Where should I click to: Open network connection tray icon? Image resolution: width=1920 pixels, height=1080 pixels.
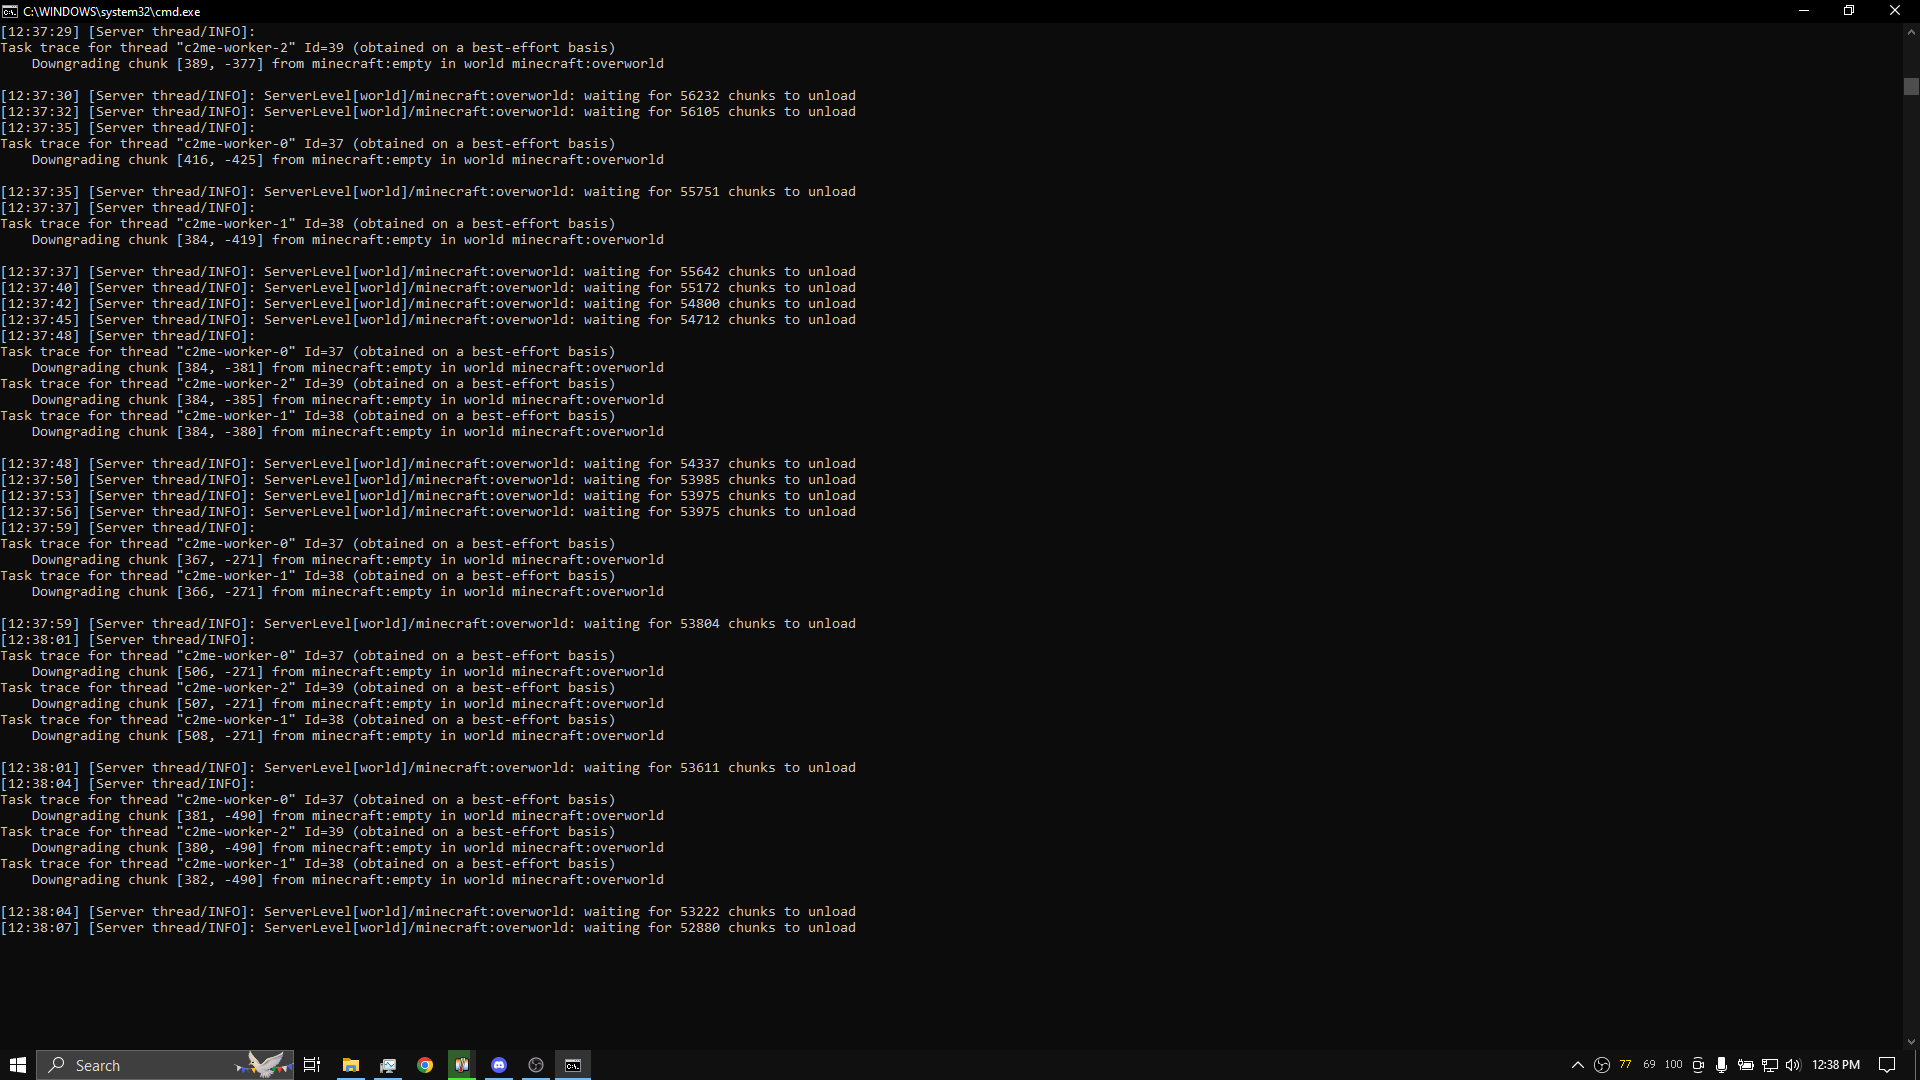1770,1065
